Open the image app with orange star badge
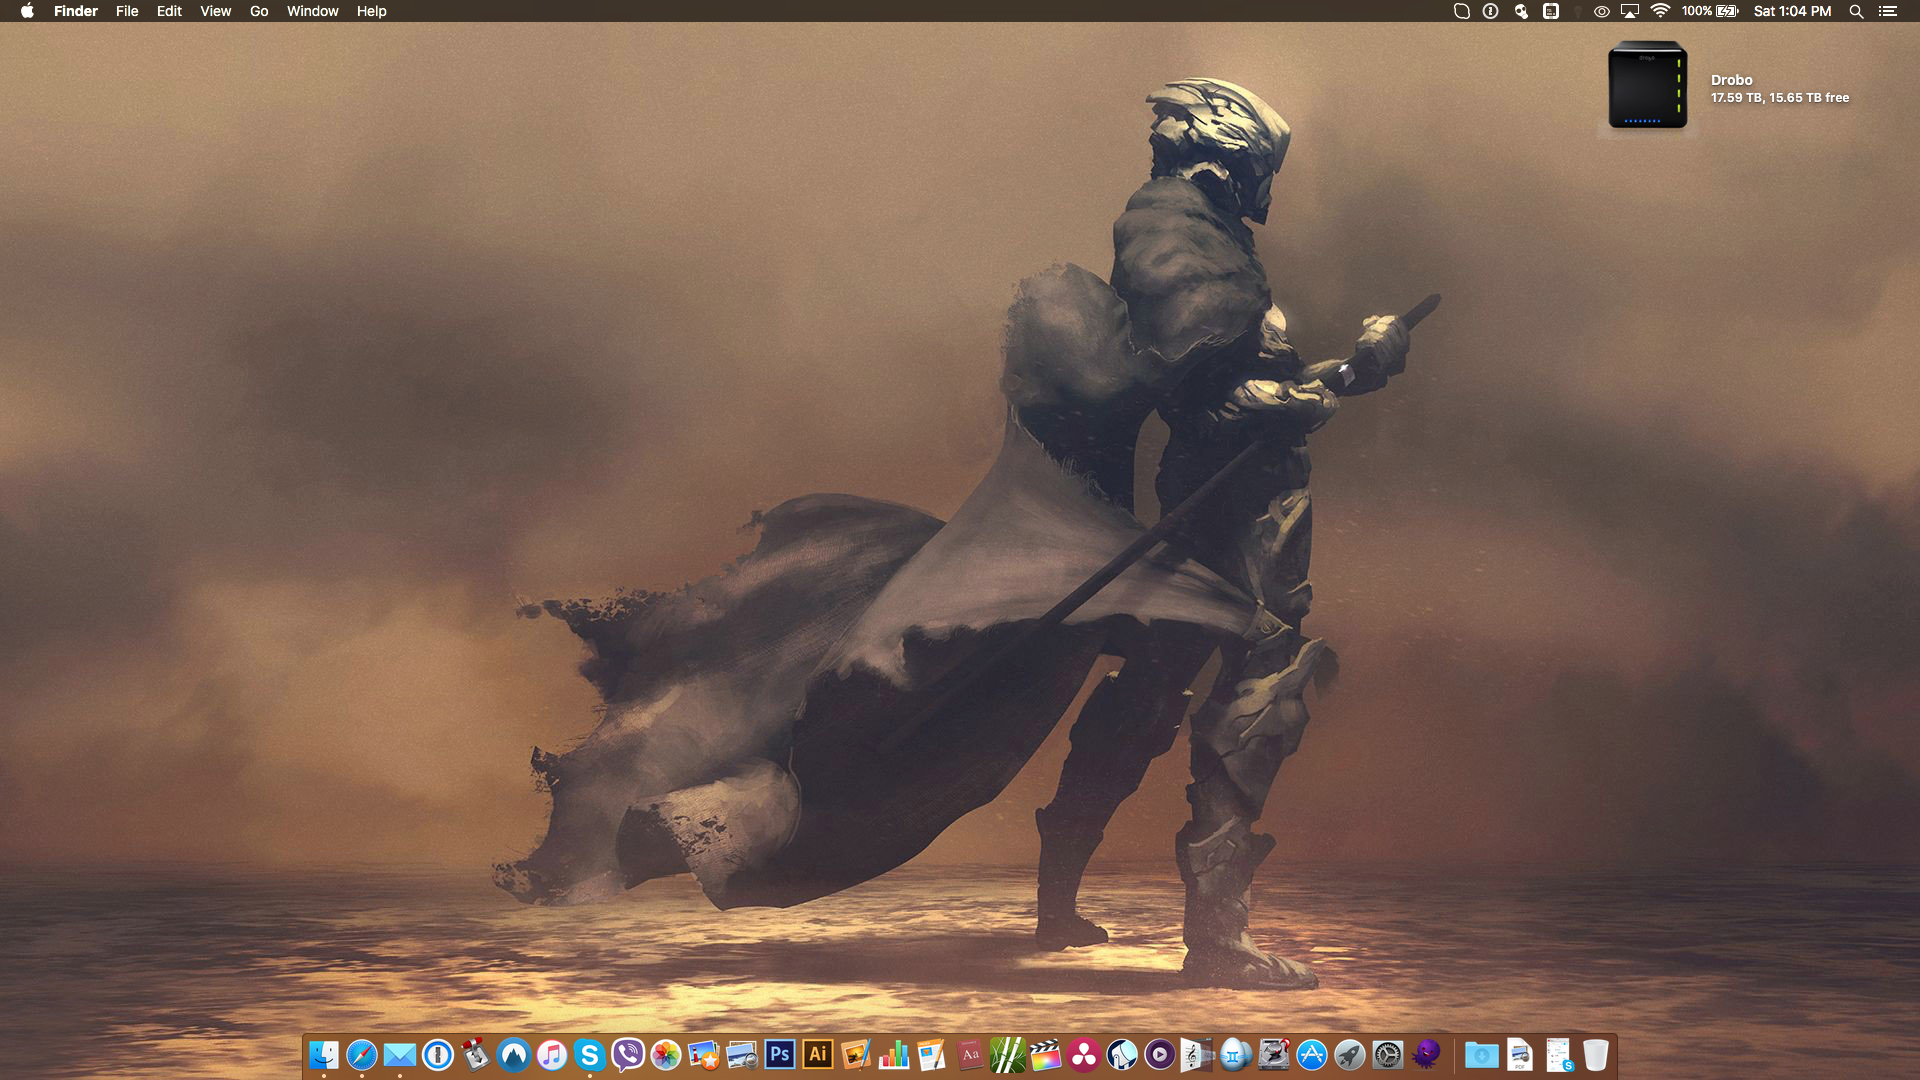The height and width of the screenshot is (1080, 1920). tap(703, 1054)
